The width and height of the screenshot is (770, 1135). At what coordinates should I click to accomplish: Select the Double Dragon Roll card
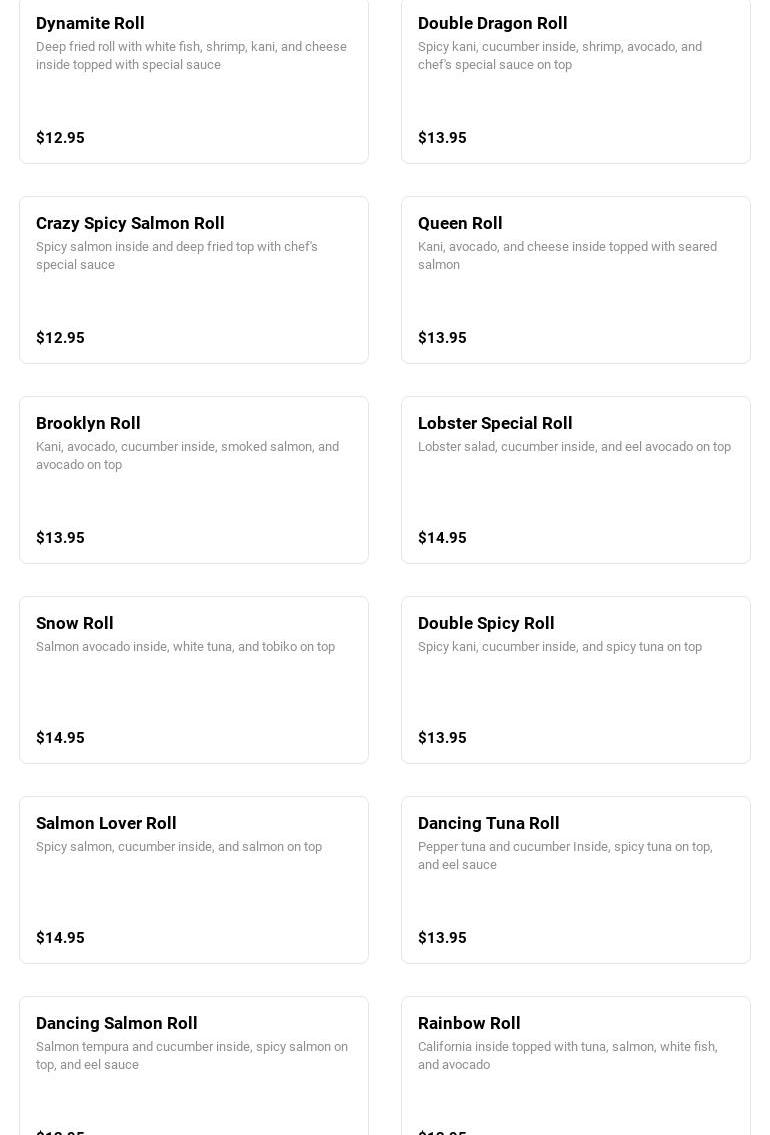[x=492, y=23]
